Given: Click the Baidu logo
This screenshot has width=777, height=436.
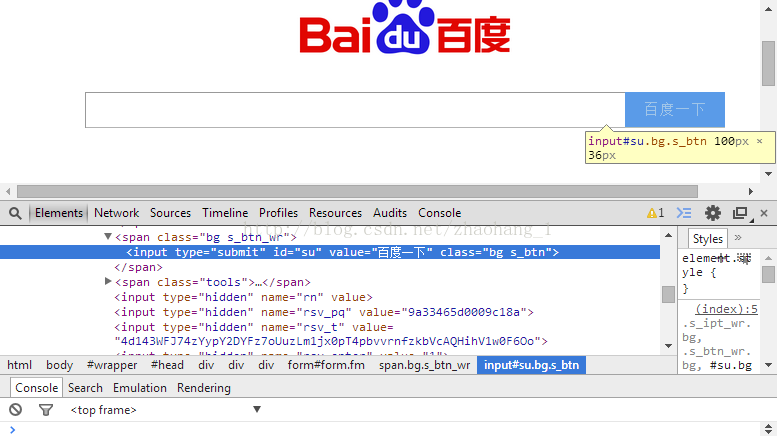Looking at the screenshot, I should tap(405, 27).
